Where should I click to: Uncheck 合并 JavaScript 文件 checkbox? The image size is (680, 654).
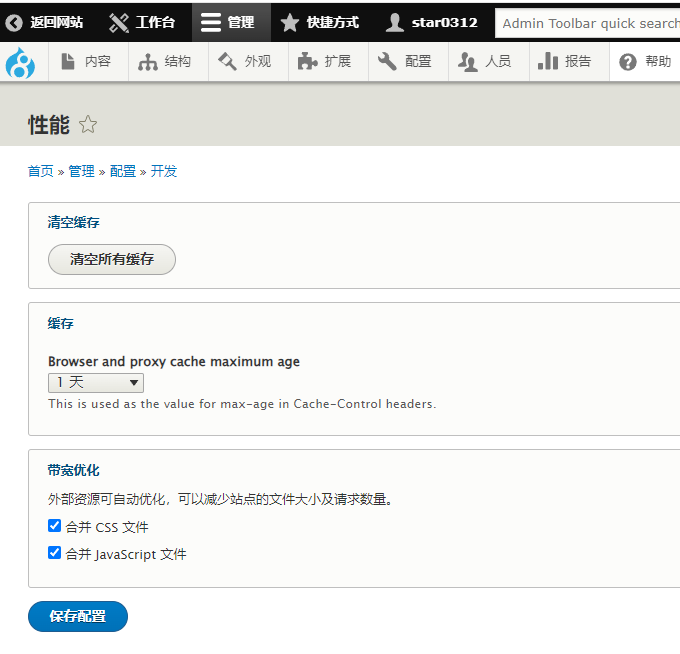[x=54, y=553]
